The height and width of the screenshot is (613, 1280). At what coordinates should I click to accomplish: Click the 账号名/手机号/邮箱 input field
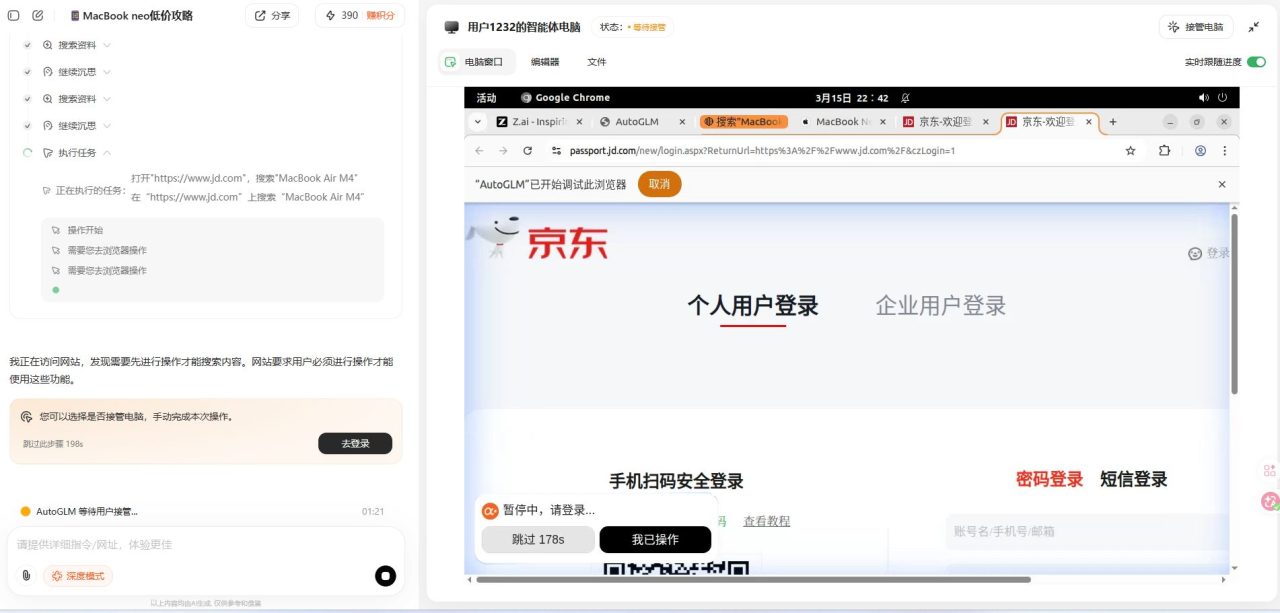pyautogui.click(x=1085, y=531)
